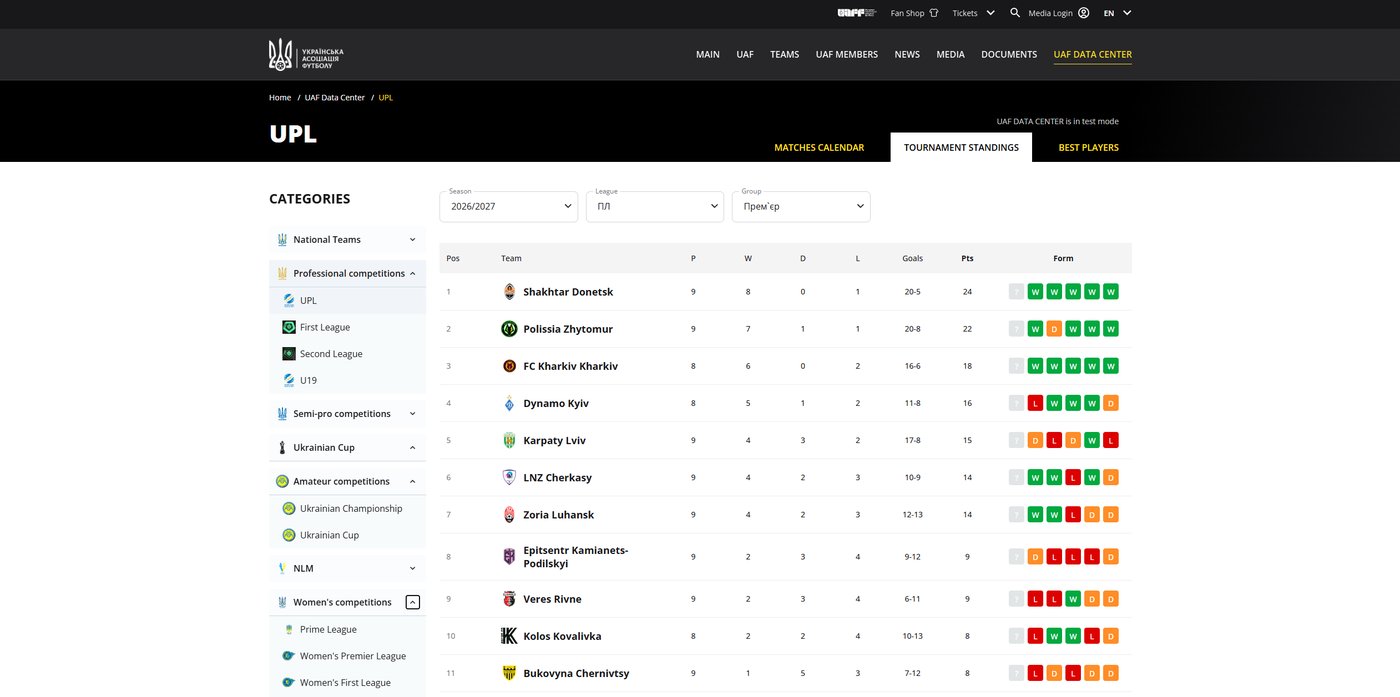This screenshot has width=1400, height=697.
Task: Open the NEWS navigation menu item
Action: [x=907, y=54]
